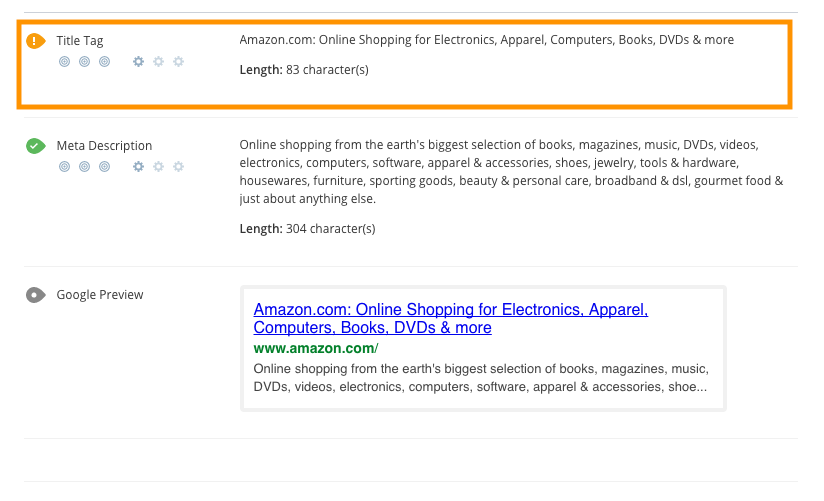This screenshot has width=824, height=501.
Task: Click middle faded gear icon under Title Tag
Action: 158,62
